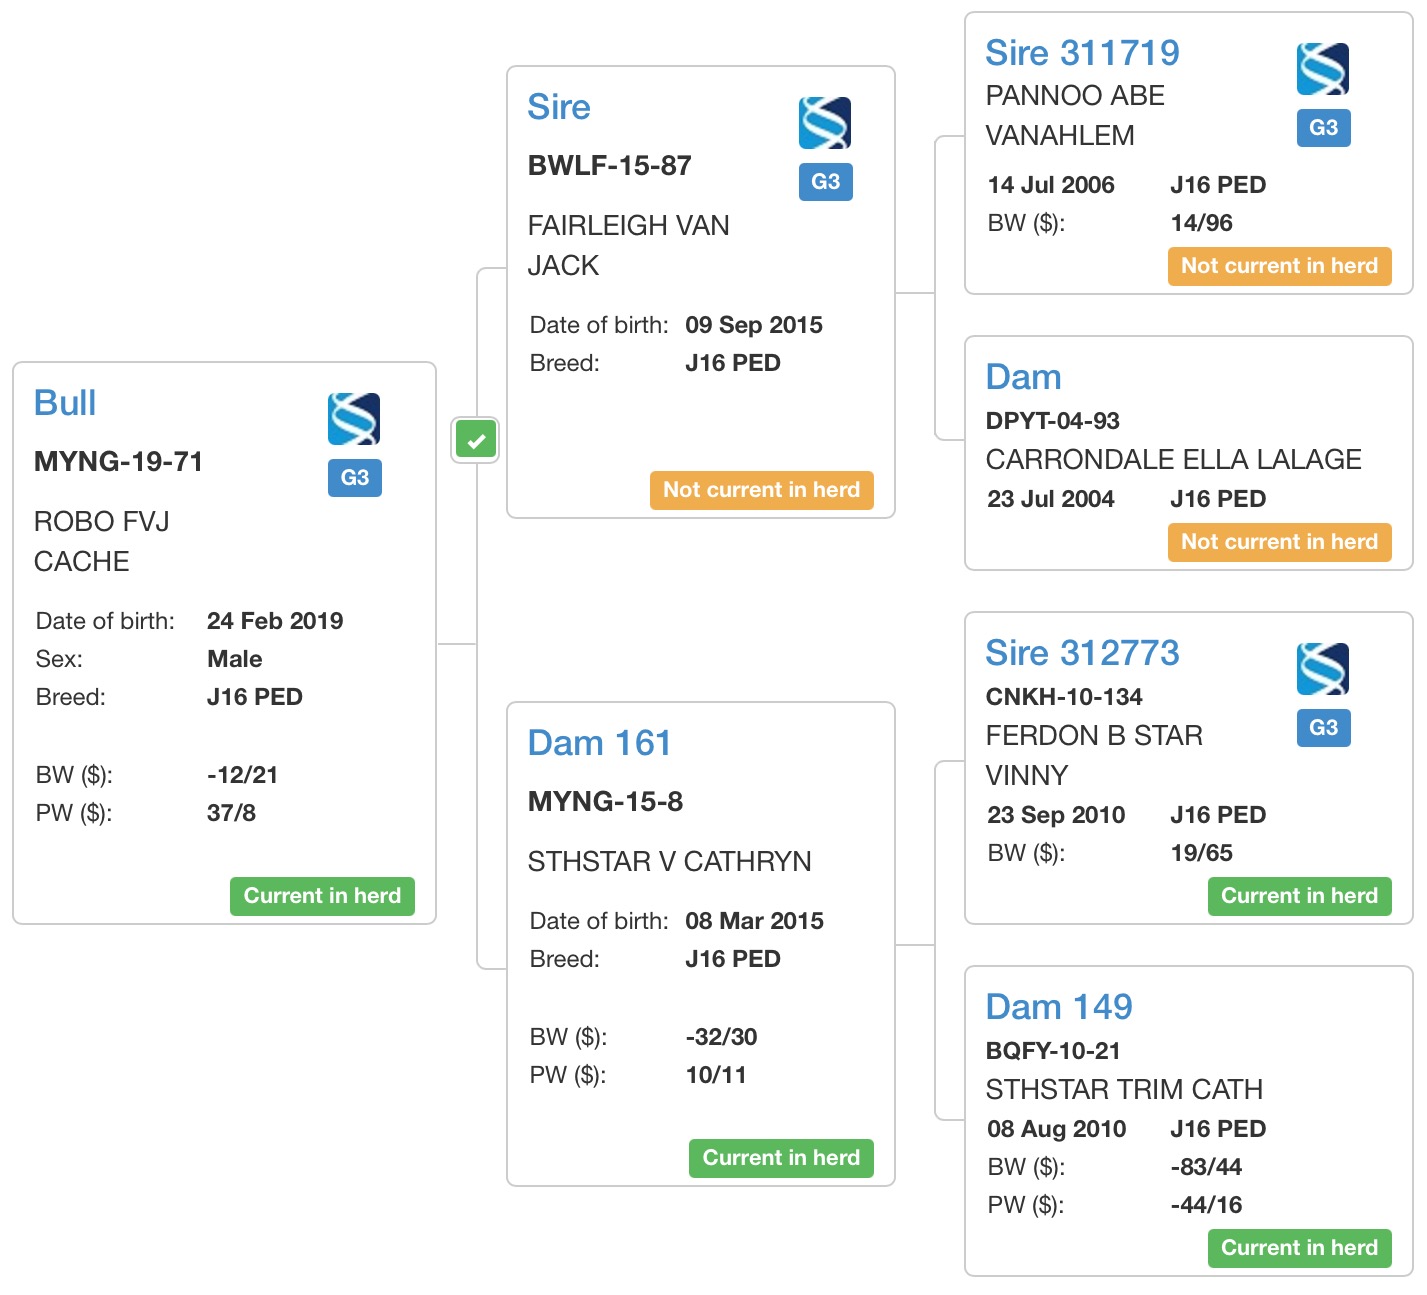Click Current in herd badge on Bull card
This screenshot has width=1427, height=1295.
coord(322,896)
